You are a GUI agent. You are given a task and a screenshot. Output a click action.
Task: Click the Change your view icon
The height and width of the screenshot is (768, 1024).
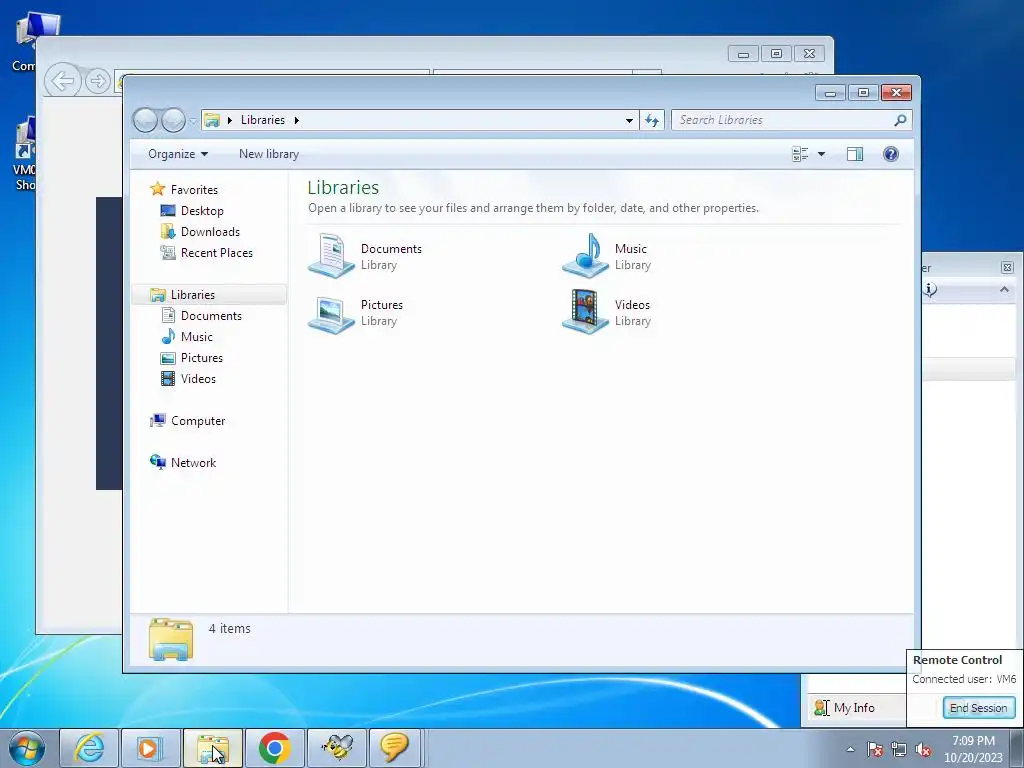800,154
